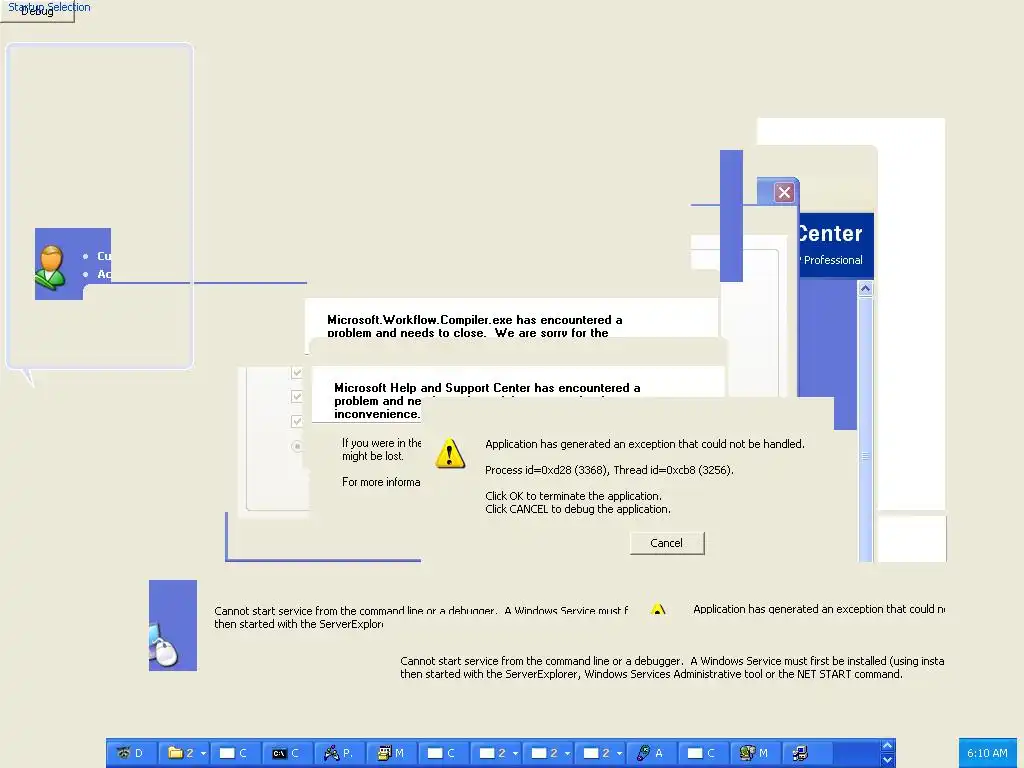Open the last taskbar icon with computers
The image size is (1024, 768).
pyautogui.click(x=807, y=753)
